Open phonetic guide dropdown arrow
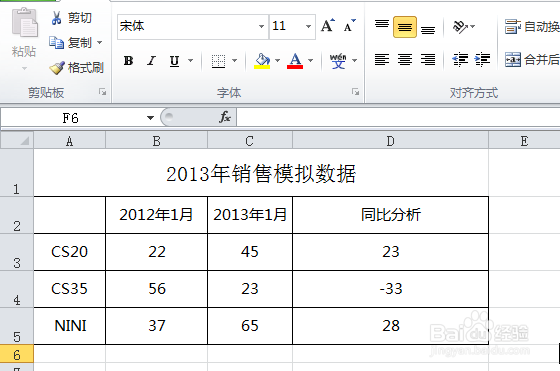 pyautogui.click(x=355, y=61)
